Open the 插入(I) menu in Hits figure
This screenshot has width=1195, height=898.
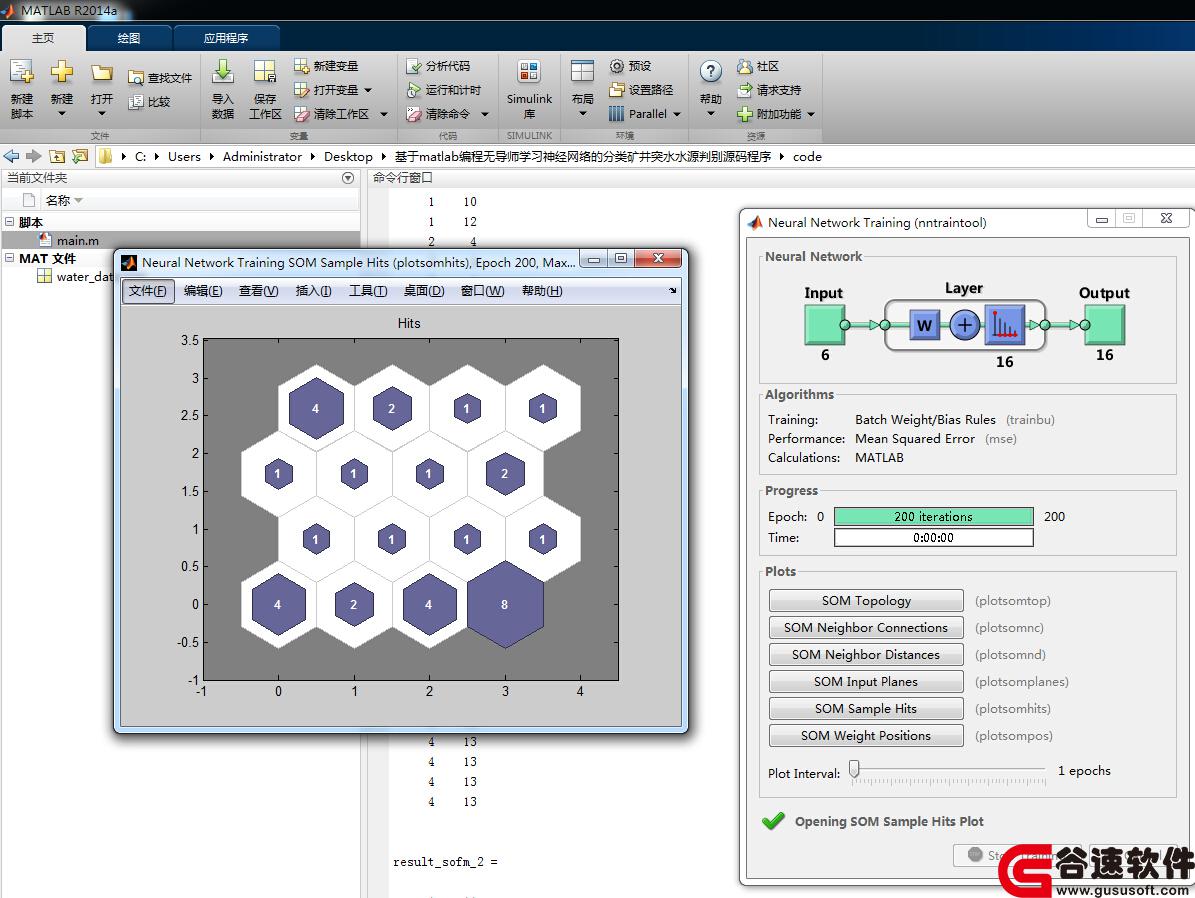coord(313,290)
